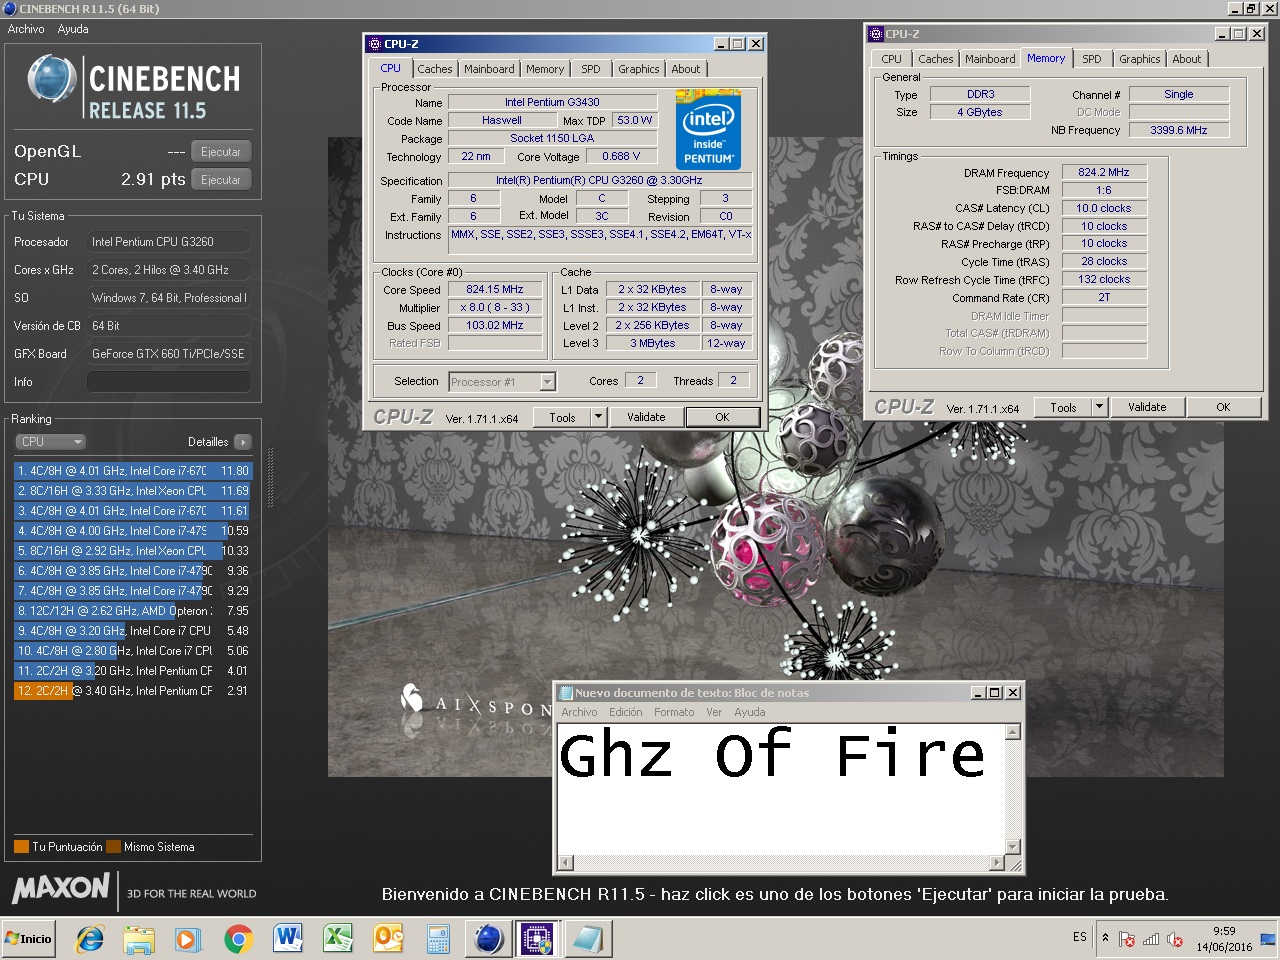This screenshot has height=960, width=1280.
Task: Click Notepad horizontal scrollbar right arrow
Action: click(996, 863)
